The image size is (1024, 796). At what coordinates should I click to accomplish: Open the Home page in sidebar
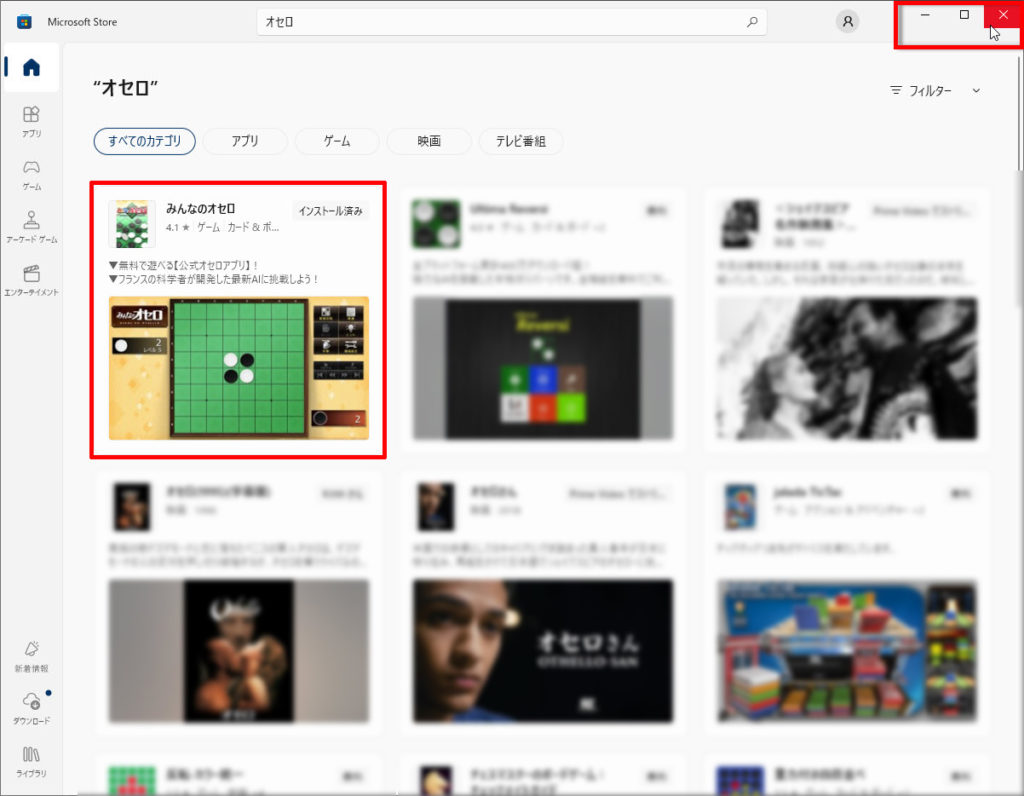tap(31, 68)
